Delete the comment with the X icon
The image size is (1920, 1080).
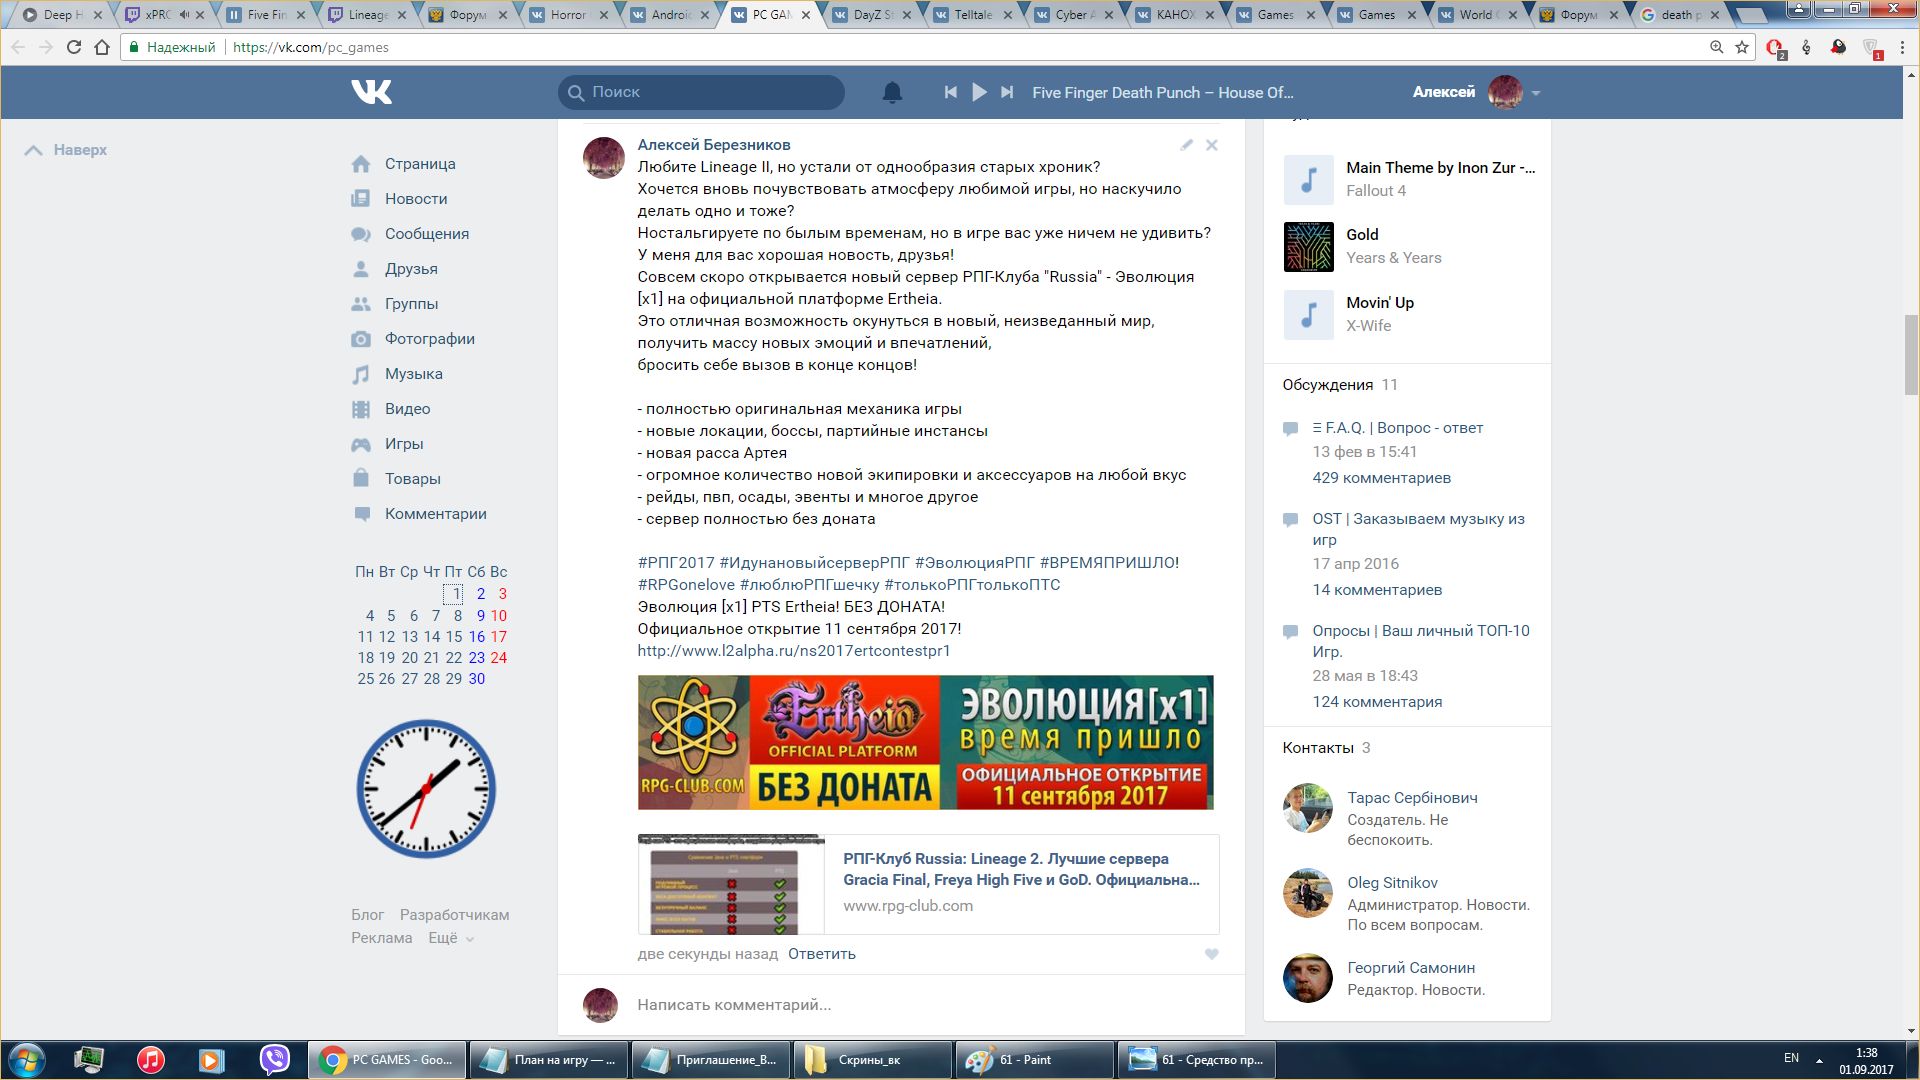(1212, 145)
